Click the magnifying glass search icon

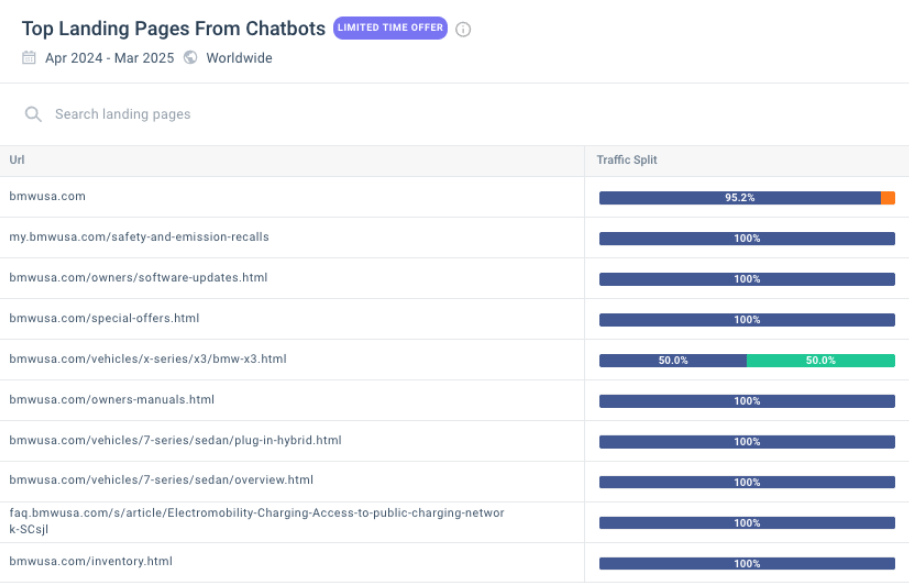(33, 114)
